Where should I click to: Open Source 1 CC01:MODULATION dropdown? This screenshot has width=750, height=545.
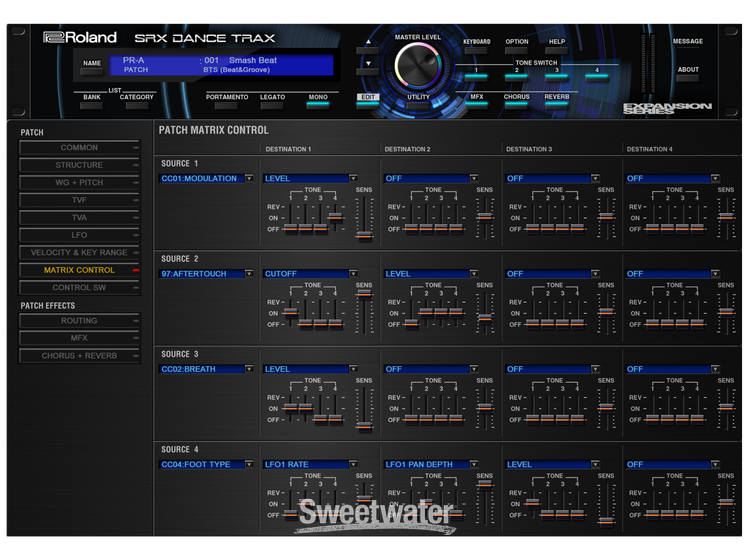[206, 178]
